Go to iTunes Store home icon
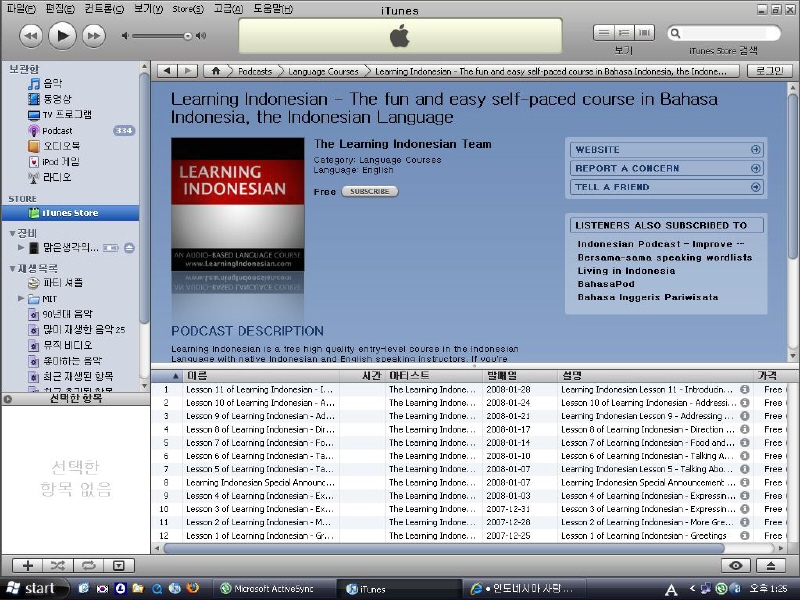The image size is (800, 600). [215, 71]
